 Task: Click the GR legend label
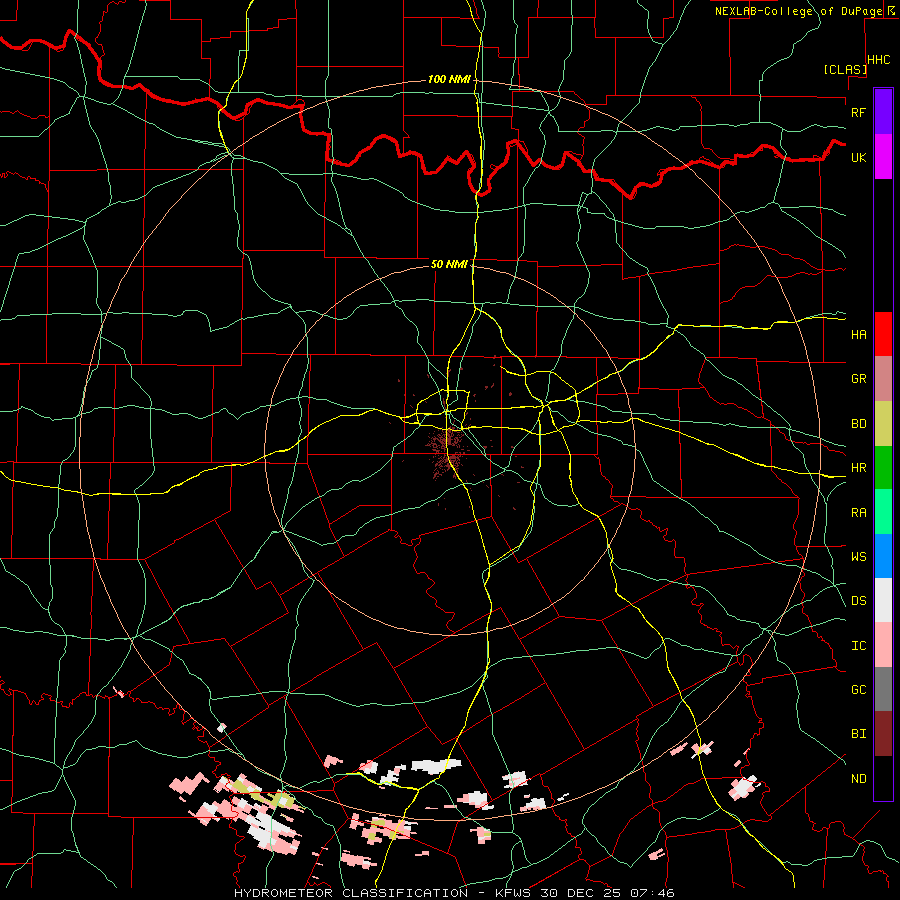pos(859,379)
